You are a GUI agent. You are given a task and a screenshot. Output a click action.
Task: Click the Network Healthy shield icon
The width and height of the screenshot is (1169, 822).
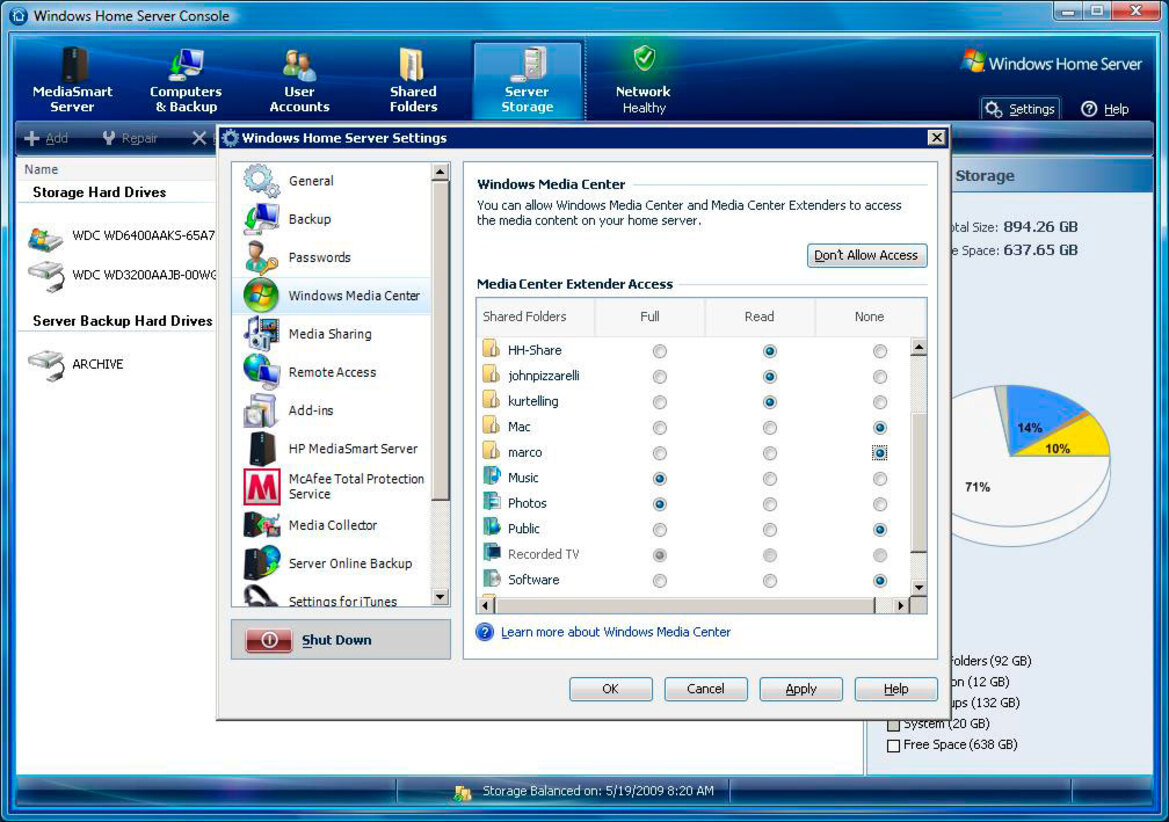pyautogui.click(x=644, y=58)
